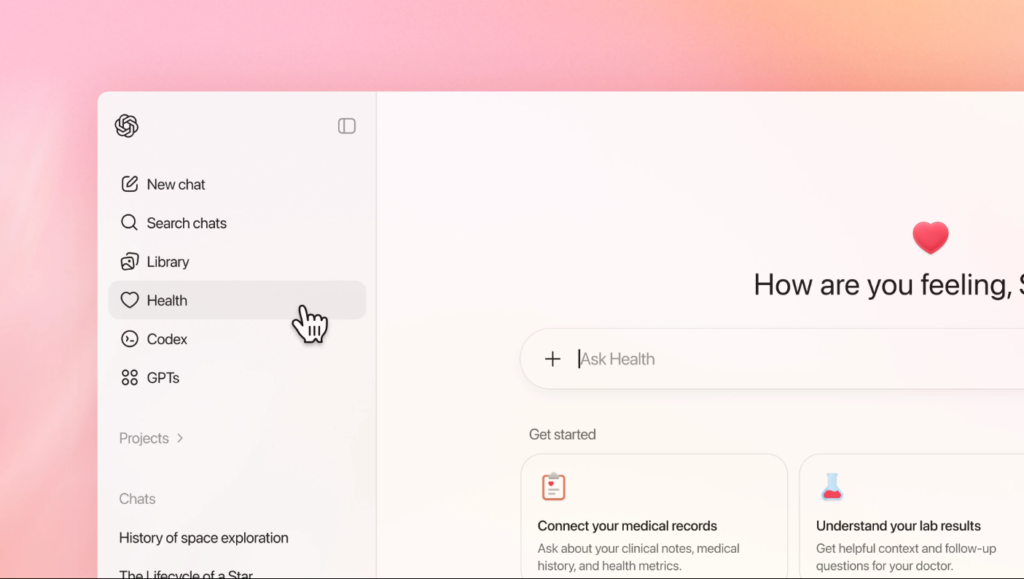
Task: Toggle the sidebar collapse button
Action: click(x=347, y=126)
